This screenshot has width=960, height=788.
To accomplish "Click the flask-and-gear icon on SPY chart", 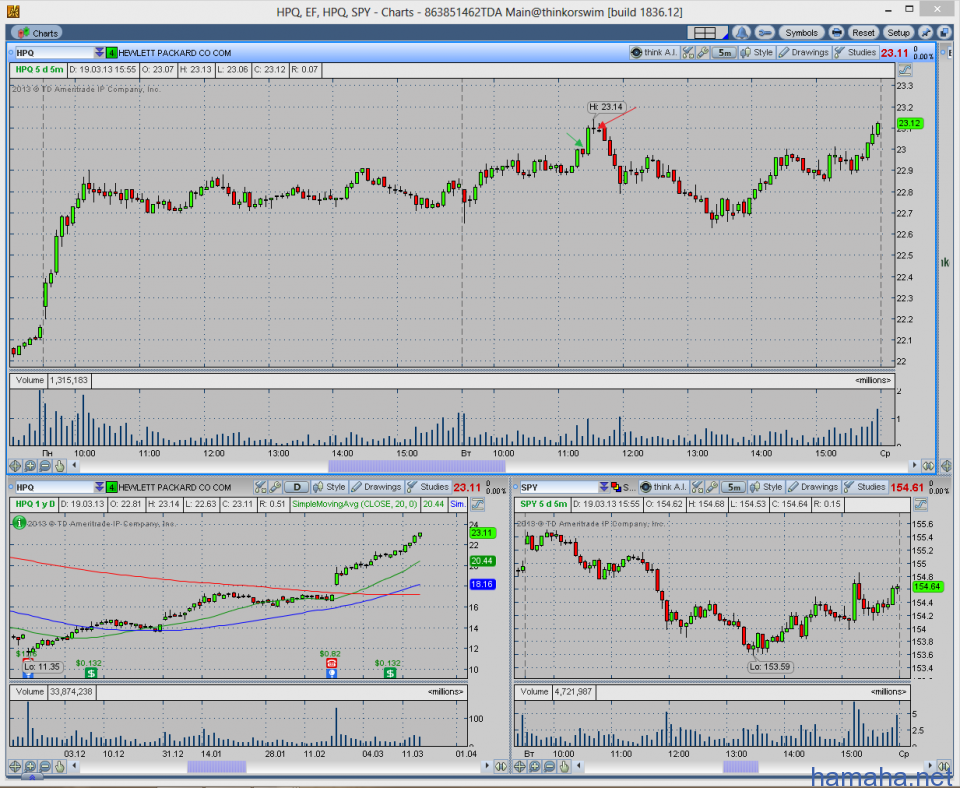I will click(x=697, y=487).
